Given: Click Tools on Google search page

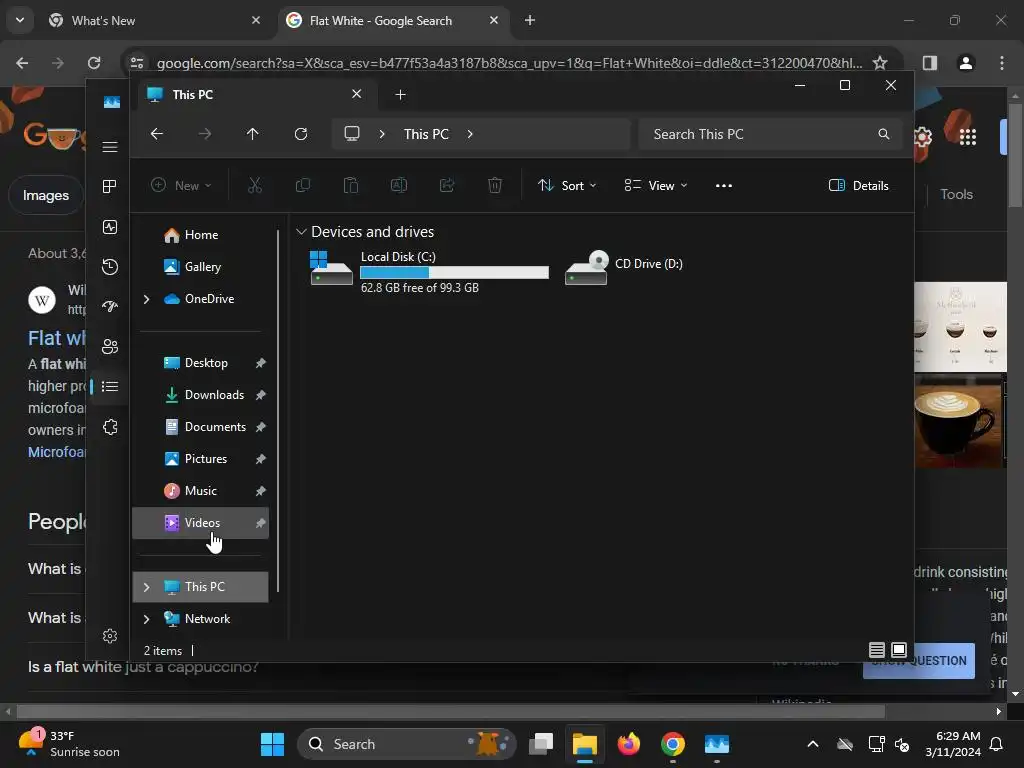Looking at the screenshot, I should 956,194.
